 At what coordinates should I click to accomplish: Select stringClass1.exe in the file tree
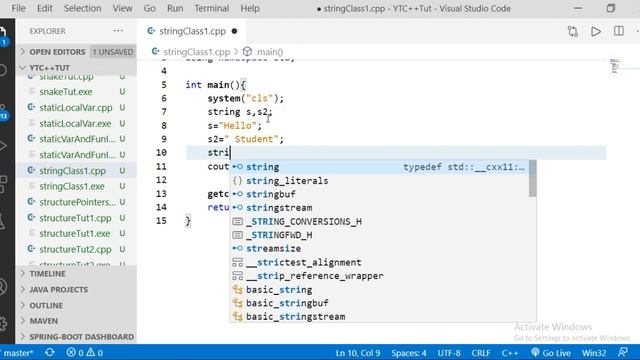pyautogui.click(x=76, y=187)
